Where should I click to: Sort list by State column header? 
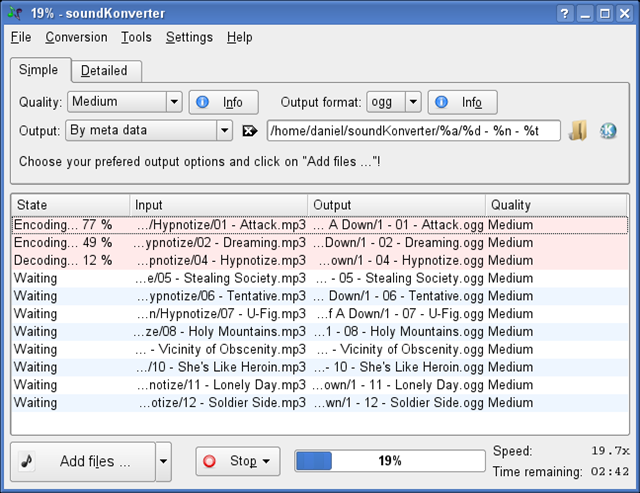pos(70,205)
